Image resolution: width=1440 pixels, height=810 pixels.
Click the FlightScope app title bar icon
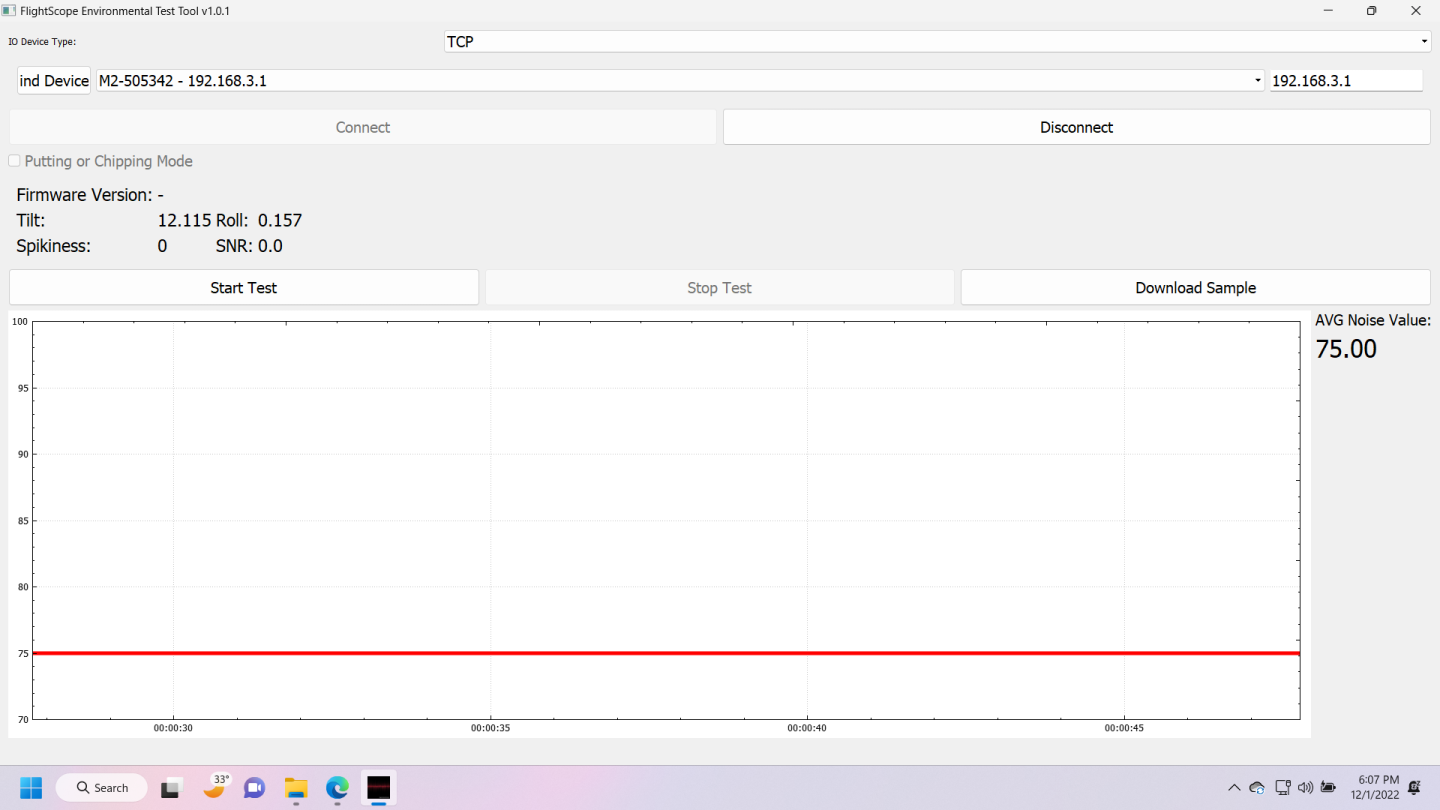point(8,10)
